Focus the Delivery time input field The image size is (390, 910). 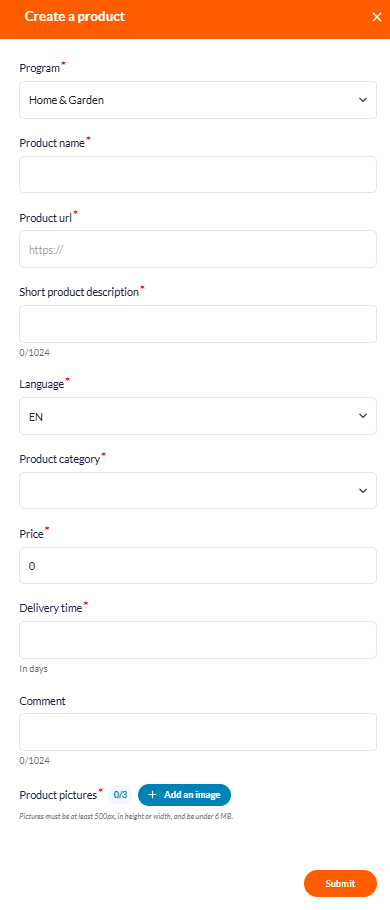click(198, 640)
